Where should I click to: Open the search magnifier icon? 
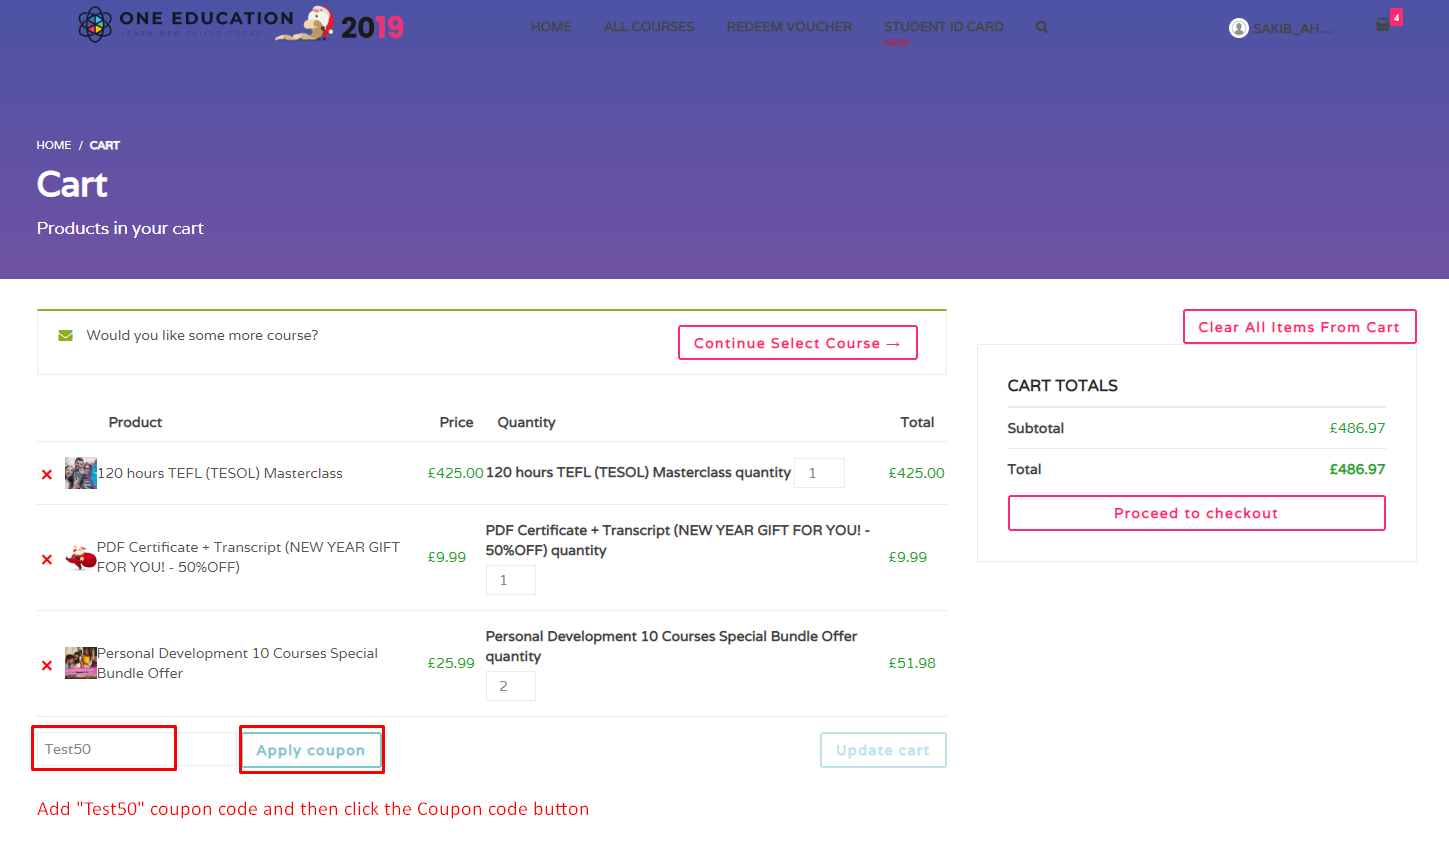[x=1041, y=27]
